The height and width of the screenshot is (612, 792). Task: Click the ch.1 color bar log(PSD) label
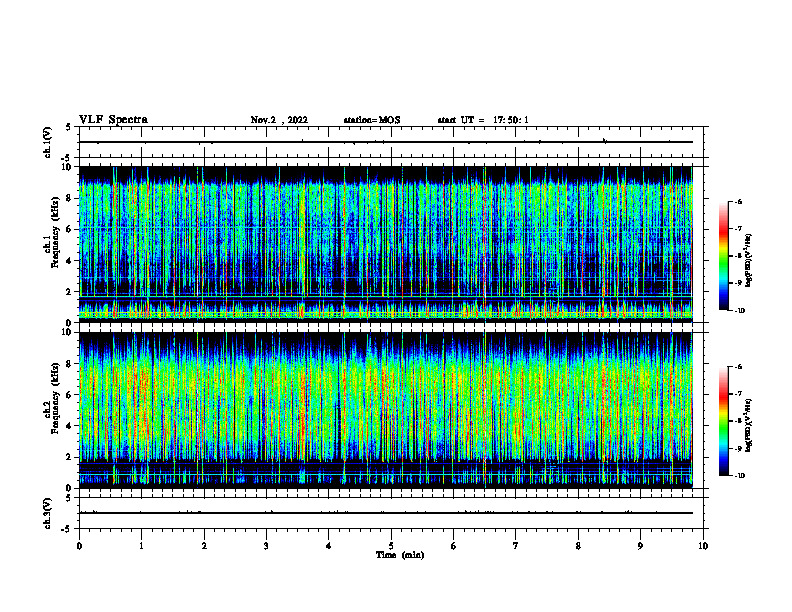pyautogui.click(x=749, y=261)
